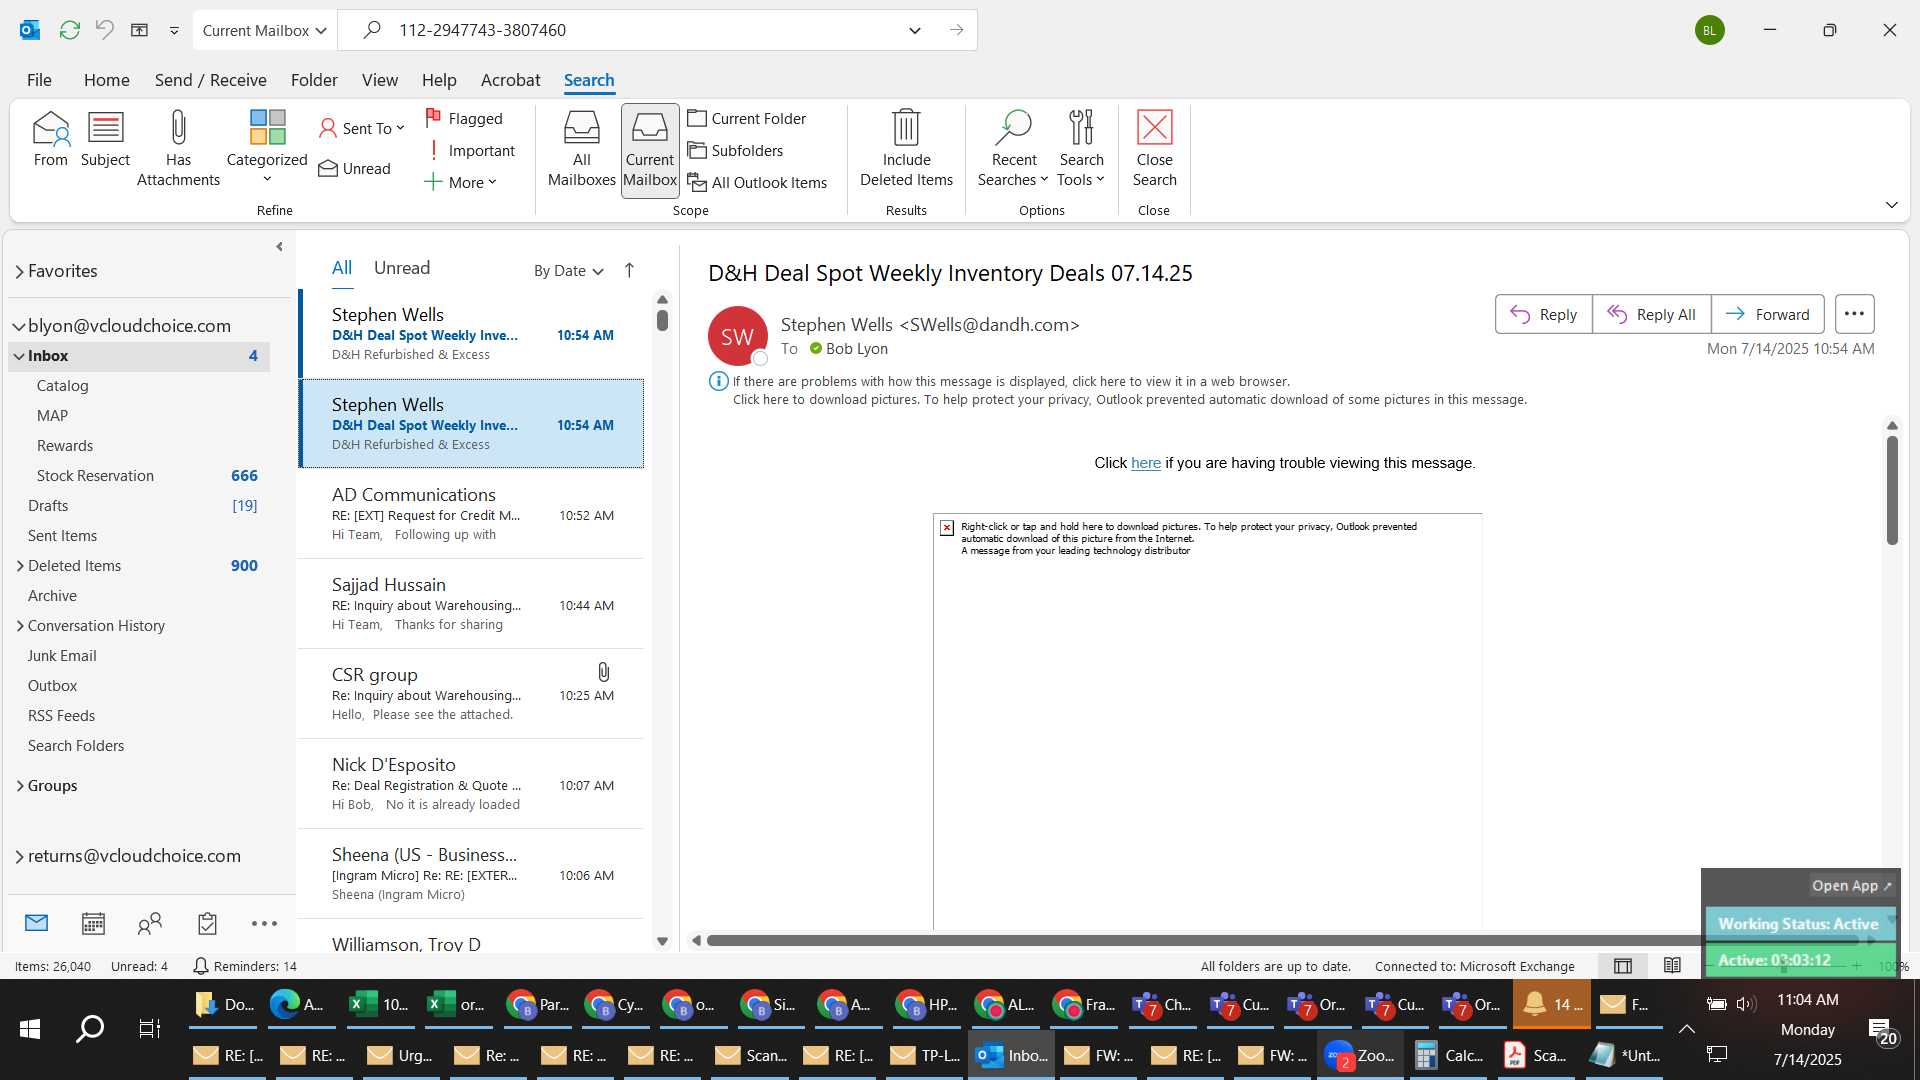Filter results by Important
Viewport: 1920px width, 1080px height.
tap(470, 150)
